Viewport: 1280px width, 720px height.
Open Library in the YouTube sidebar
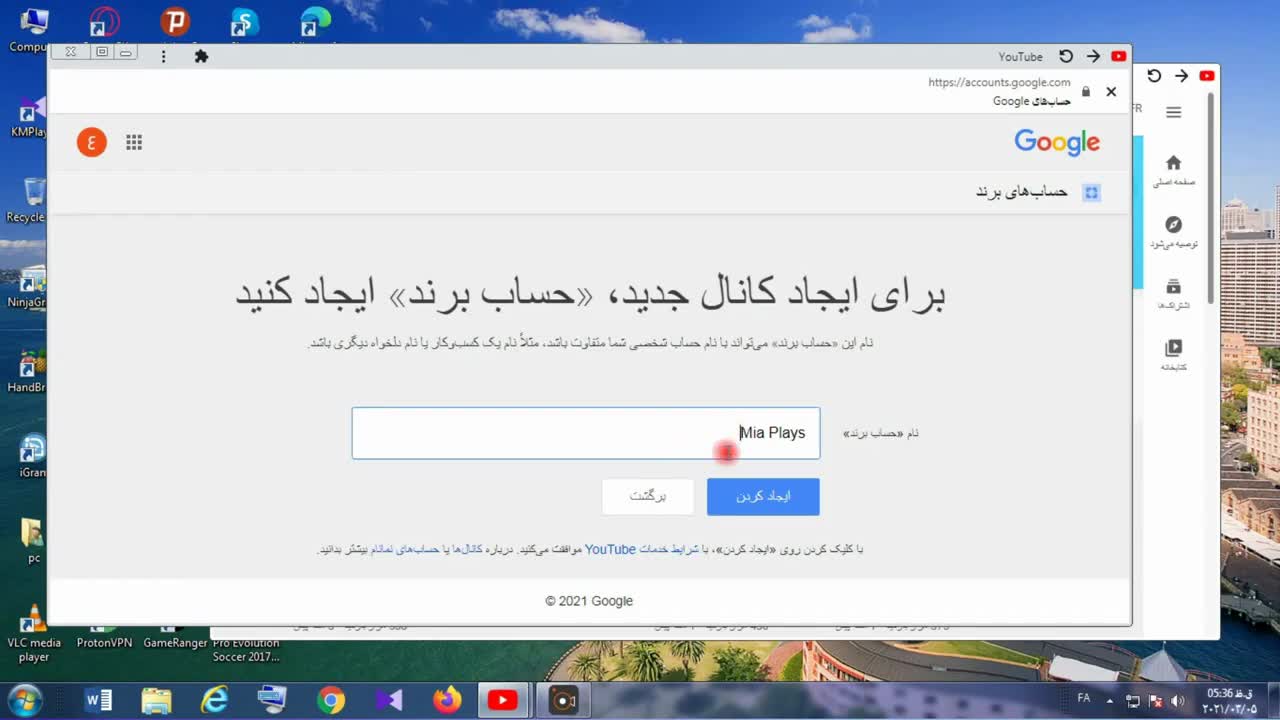1173,354
